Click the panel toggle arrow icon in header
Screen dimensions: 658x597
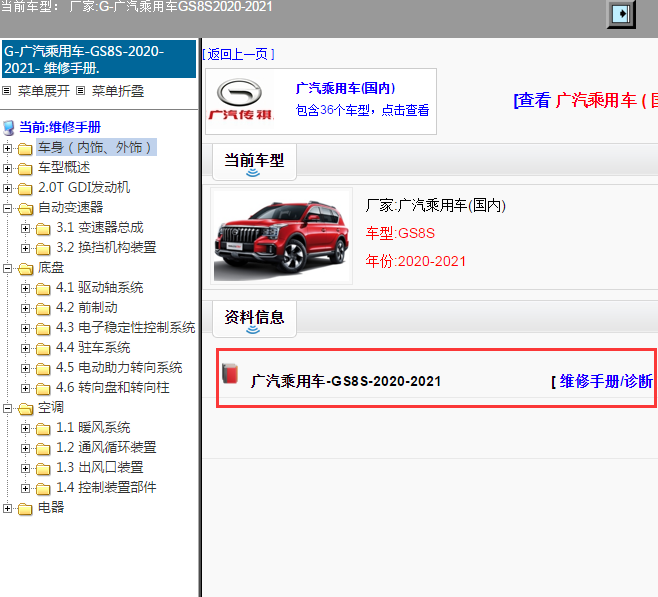[621, 14]
